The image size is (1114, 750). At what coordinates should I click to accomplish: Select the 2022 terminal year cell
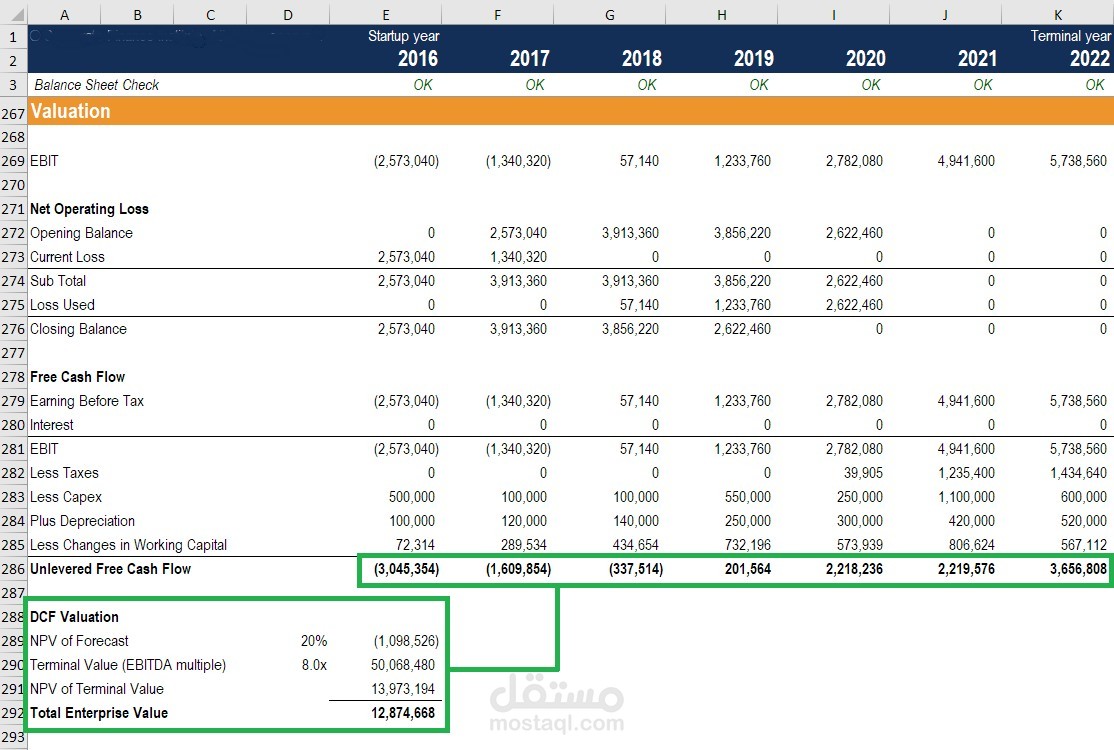(x=1090, y=58)
